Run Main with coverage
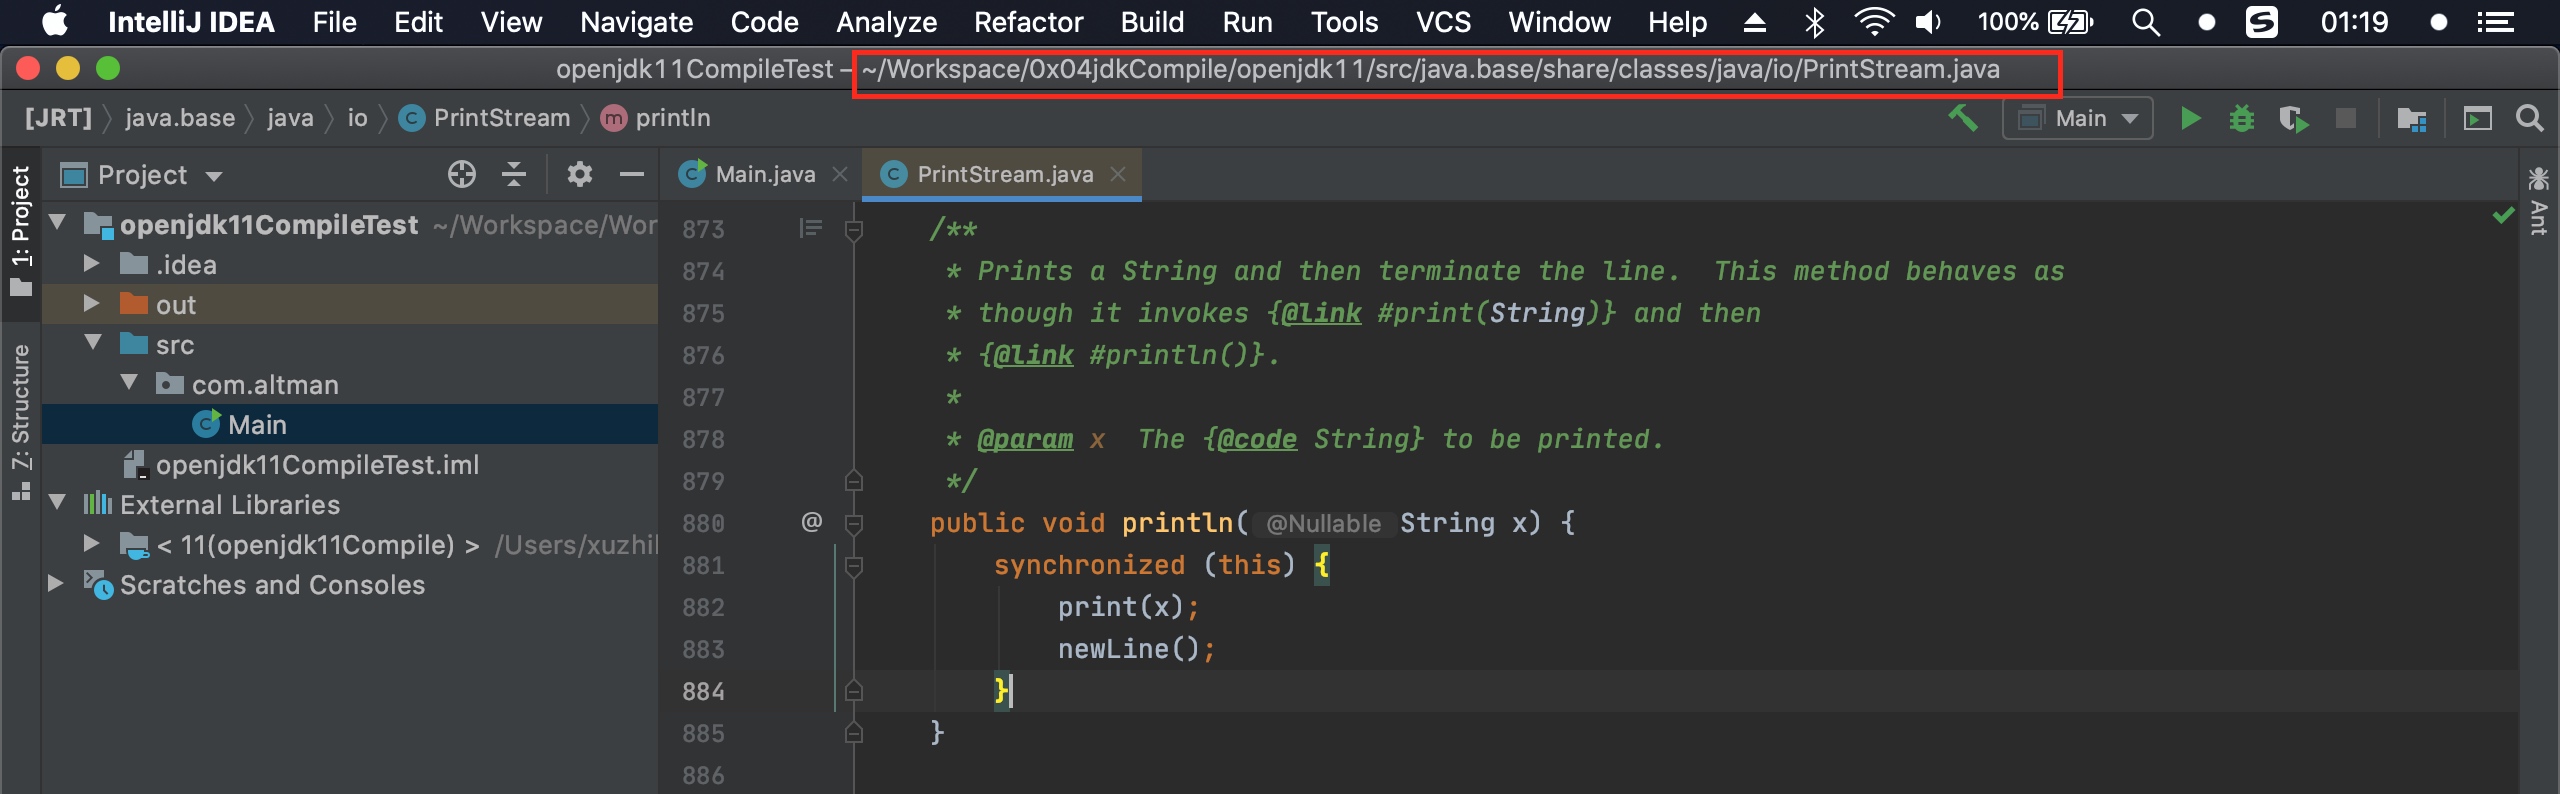This screenshot has height=794, width=2560. pyautogui.click(x=2294, y=119)
